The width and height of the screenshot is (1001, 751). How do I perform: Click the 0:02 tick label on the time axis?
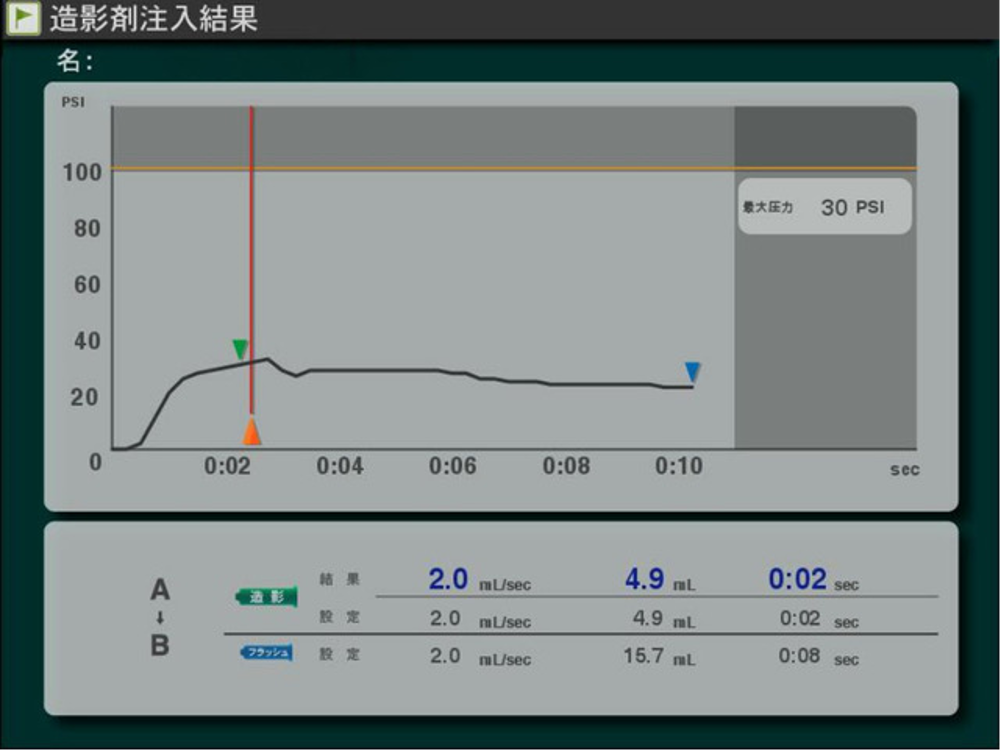click(x=227, y=466)
